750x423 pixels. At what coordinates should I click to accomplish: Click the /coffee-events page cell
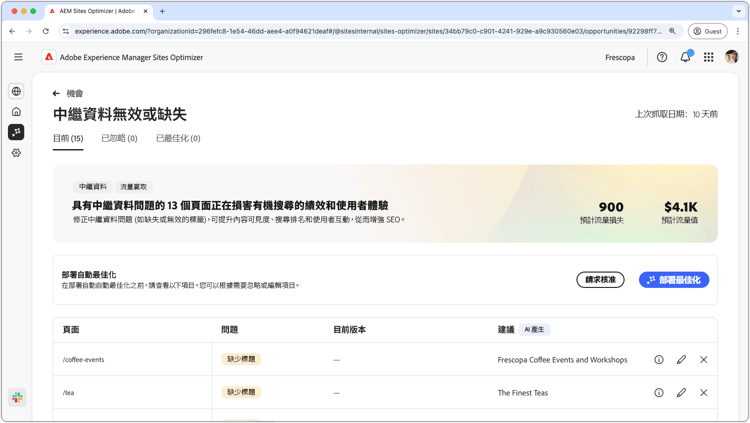pos(83,359)
